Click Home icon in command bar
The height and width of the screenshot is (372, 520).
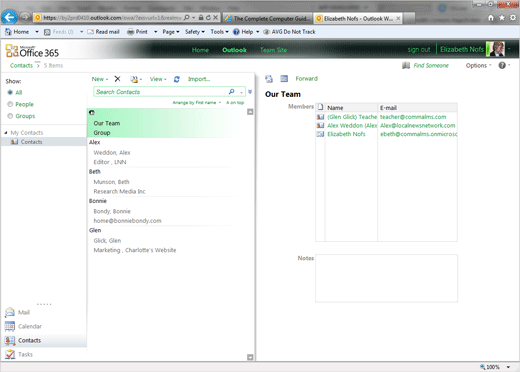tap(8, 32)
